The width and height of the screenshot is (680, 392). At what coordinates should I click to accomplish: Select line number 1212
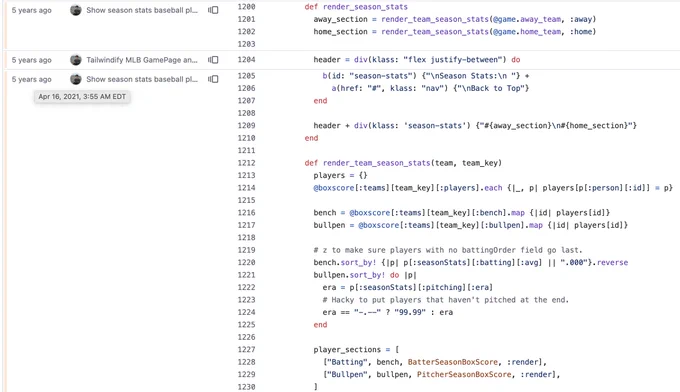tap(246, 163)
